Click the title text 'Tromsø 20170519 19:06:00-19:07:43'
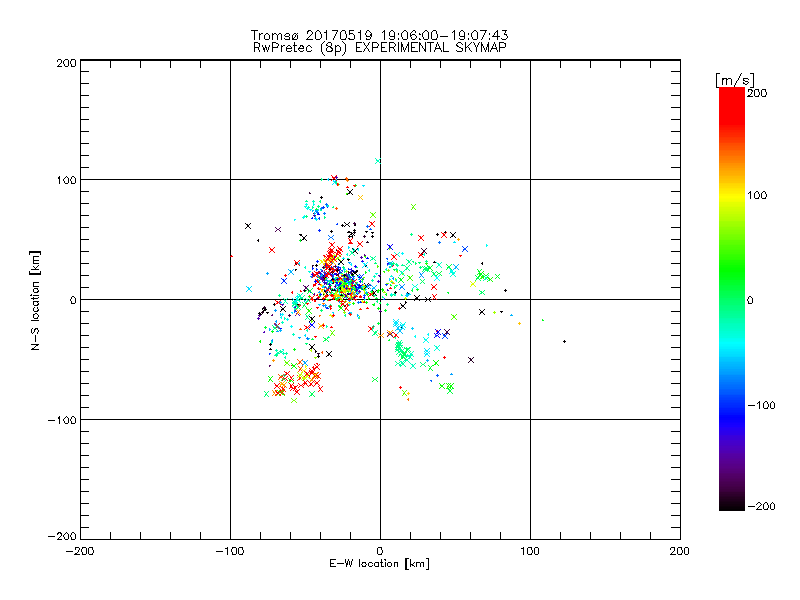Image resolution: width=800 pixels, height=600 pixels. coord(380,35)
